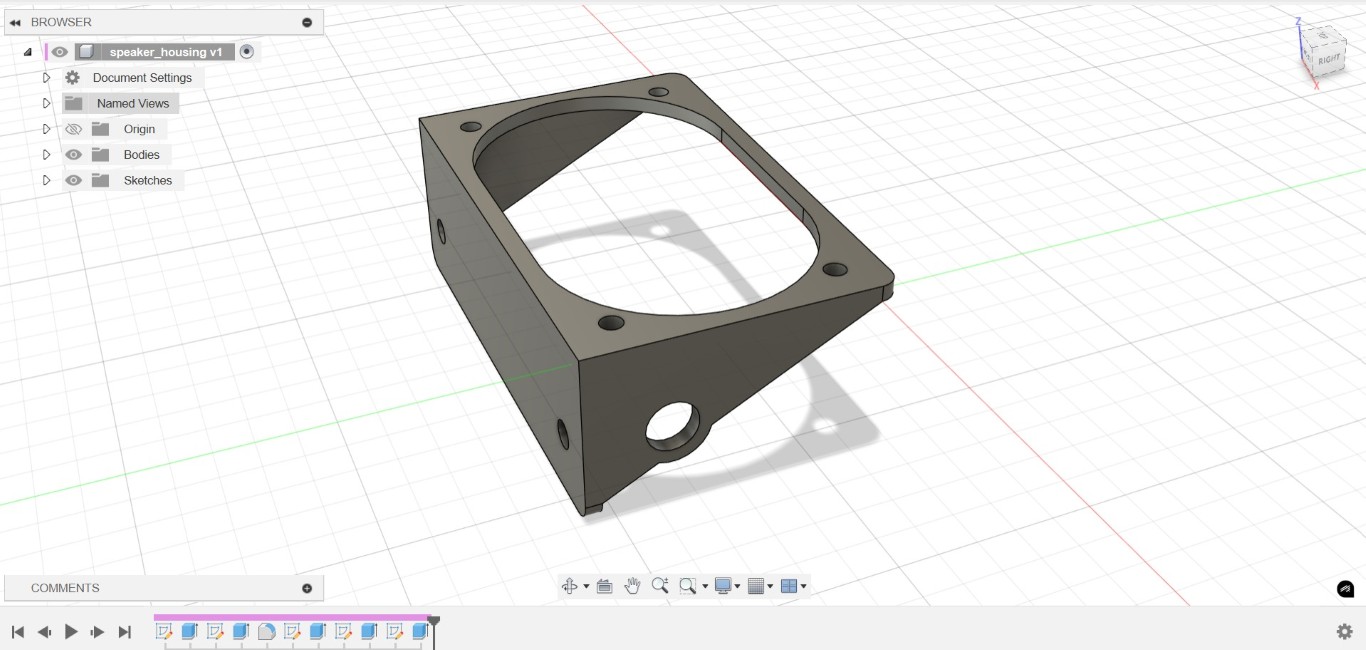Collapse the speaker_housing v1 root node

[28, 52]
